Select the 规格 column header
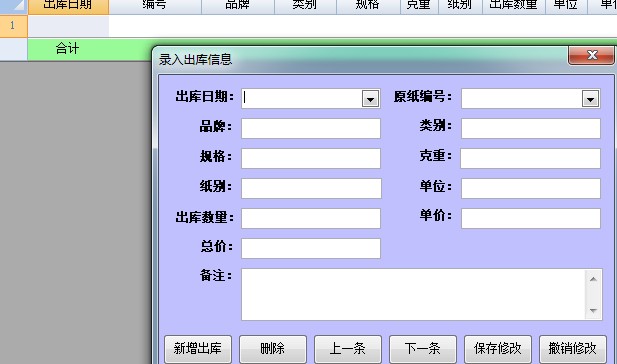The image size is (617, 364). [x=368, y=7]
